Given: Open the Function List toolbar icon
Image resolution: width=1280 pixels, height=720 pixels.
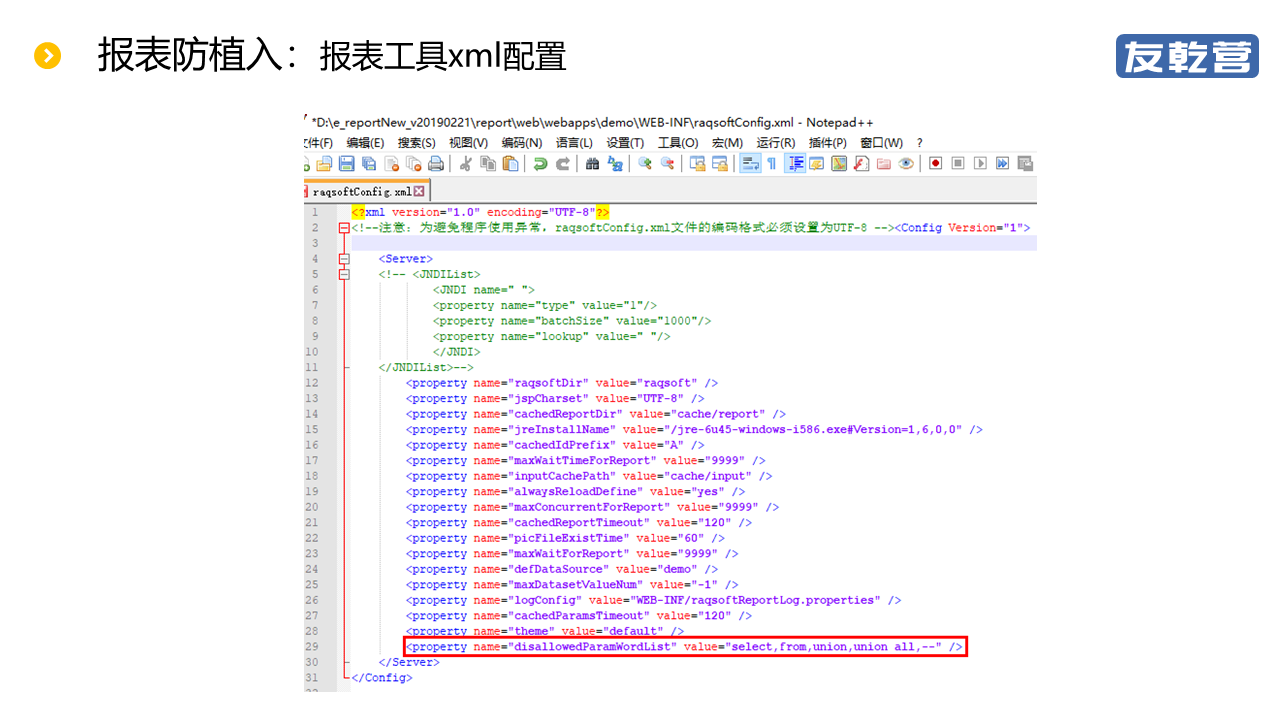Looking at the screenshot, I should [861, 164].
